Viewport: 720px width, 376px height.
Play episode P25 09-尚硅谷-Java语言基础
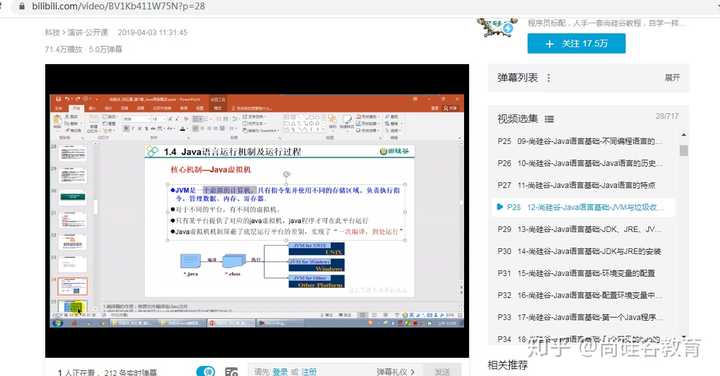point(579,141)
